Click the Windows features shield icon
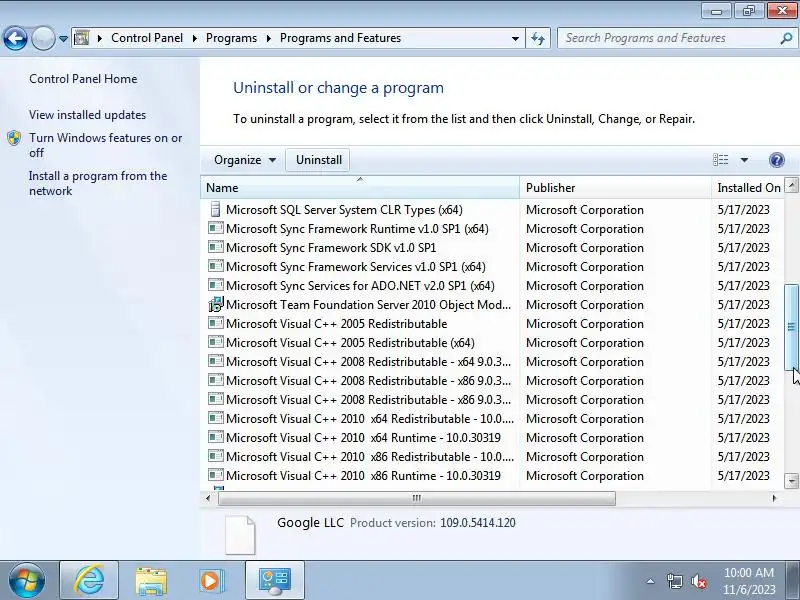The image size is (800, 600). 14,138
